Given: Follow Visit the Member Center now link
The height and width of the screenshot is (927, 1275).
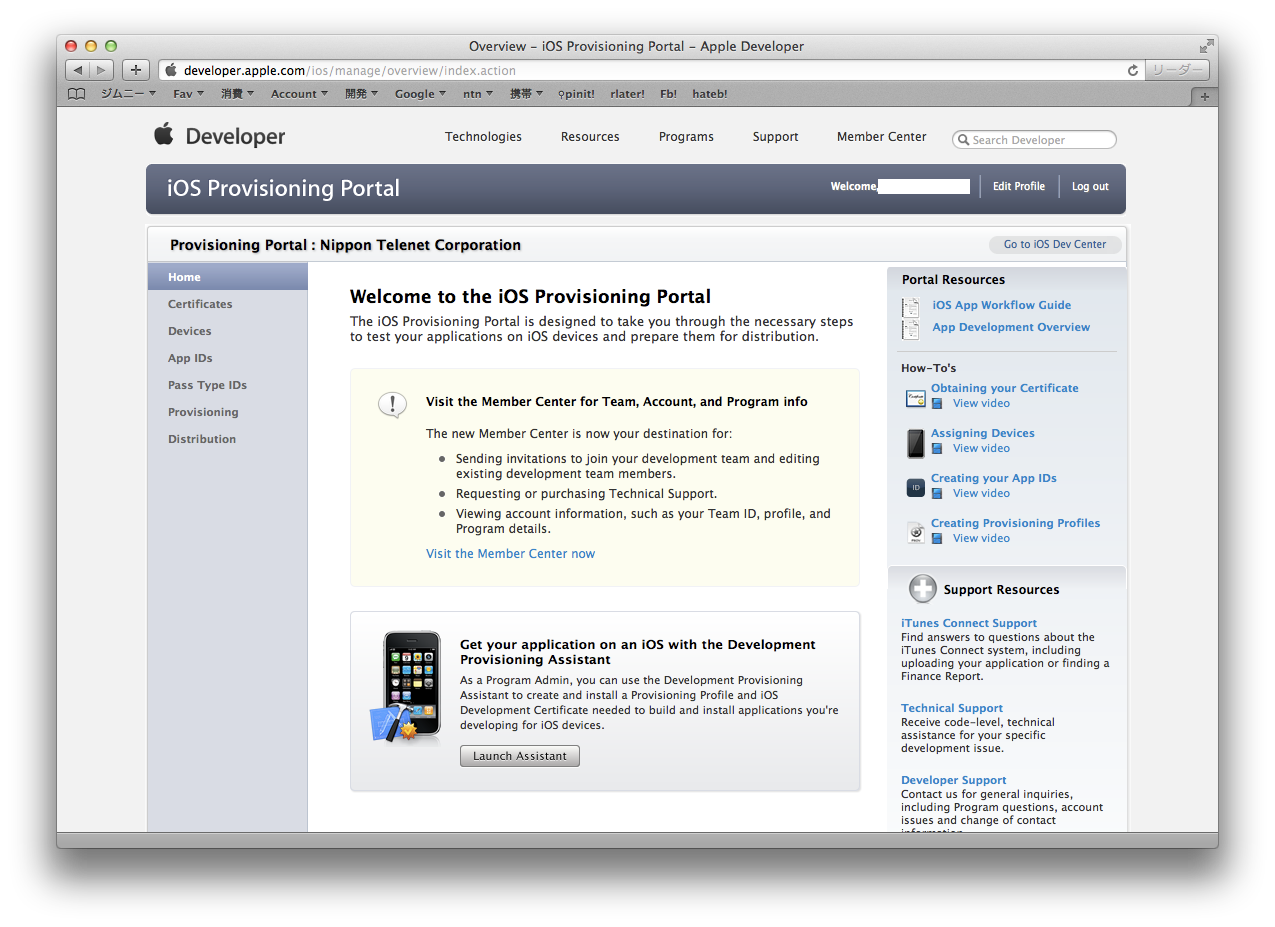Looking at the screenshot, I should click(x=510, y=554).
